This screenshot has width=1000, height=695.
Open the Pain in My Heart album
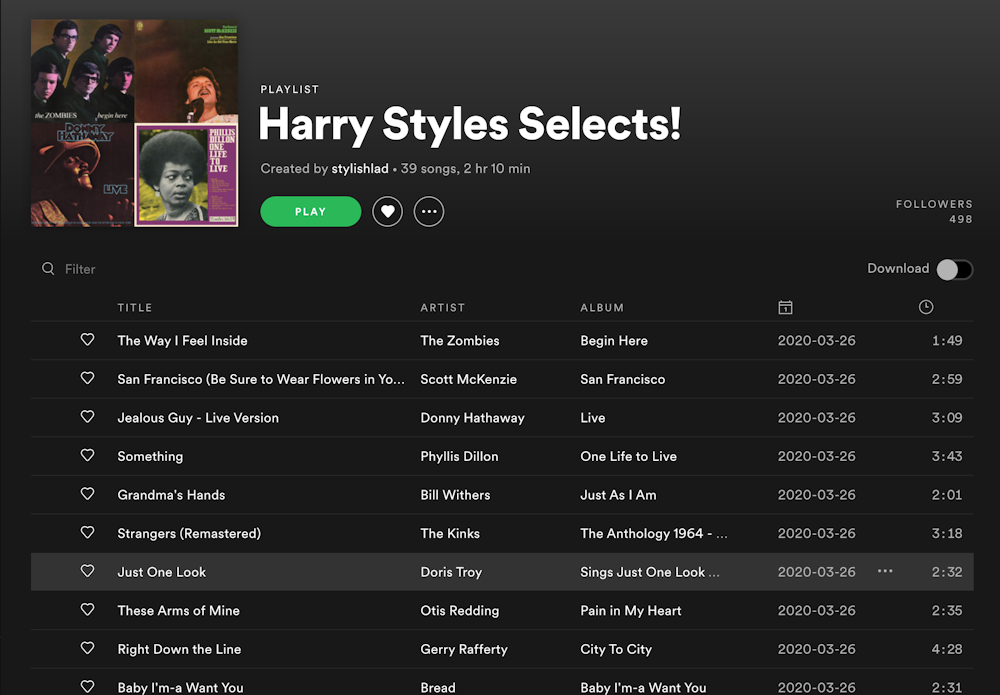click(631, 611)
